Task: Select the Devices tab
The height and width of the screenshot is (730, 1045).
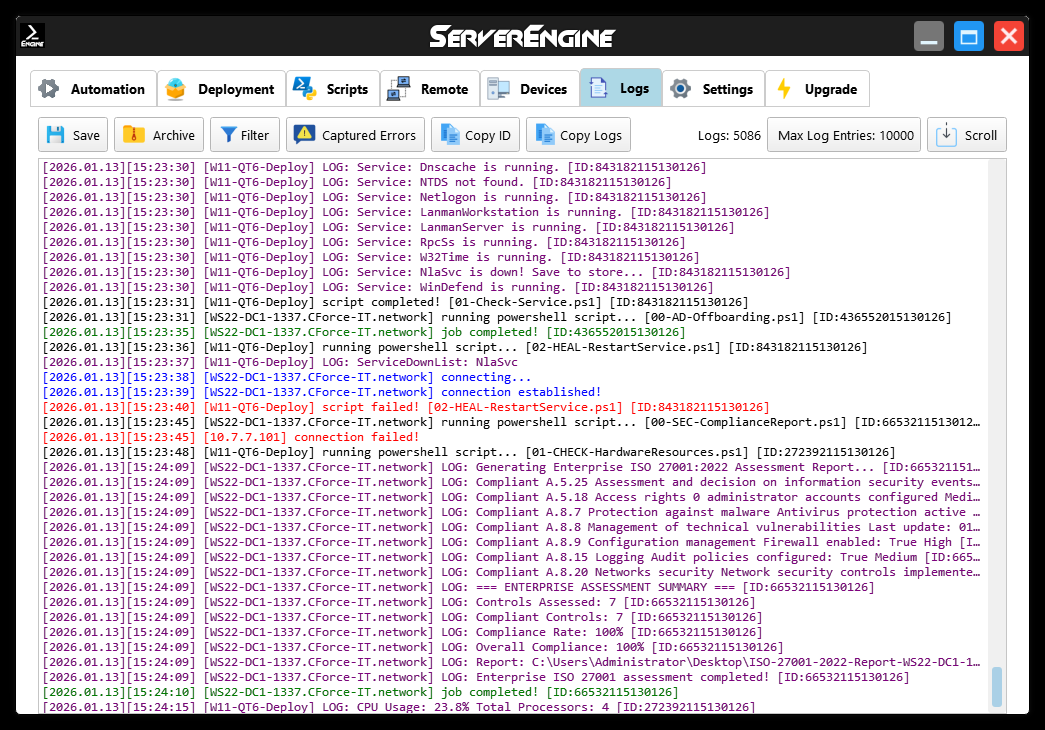Action: [530, 89]
